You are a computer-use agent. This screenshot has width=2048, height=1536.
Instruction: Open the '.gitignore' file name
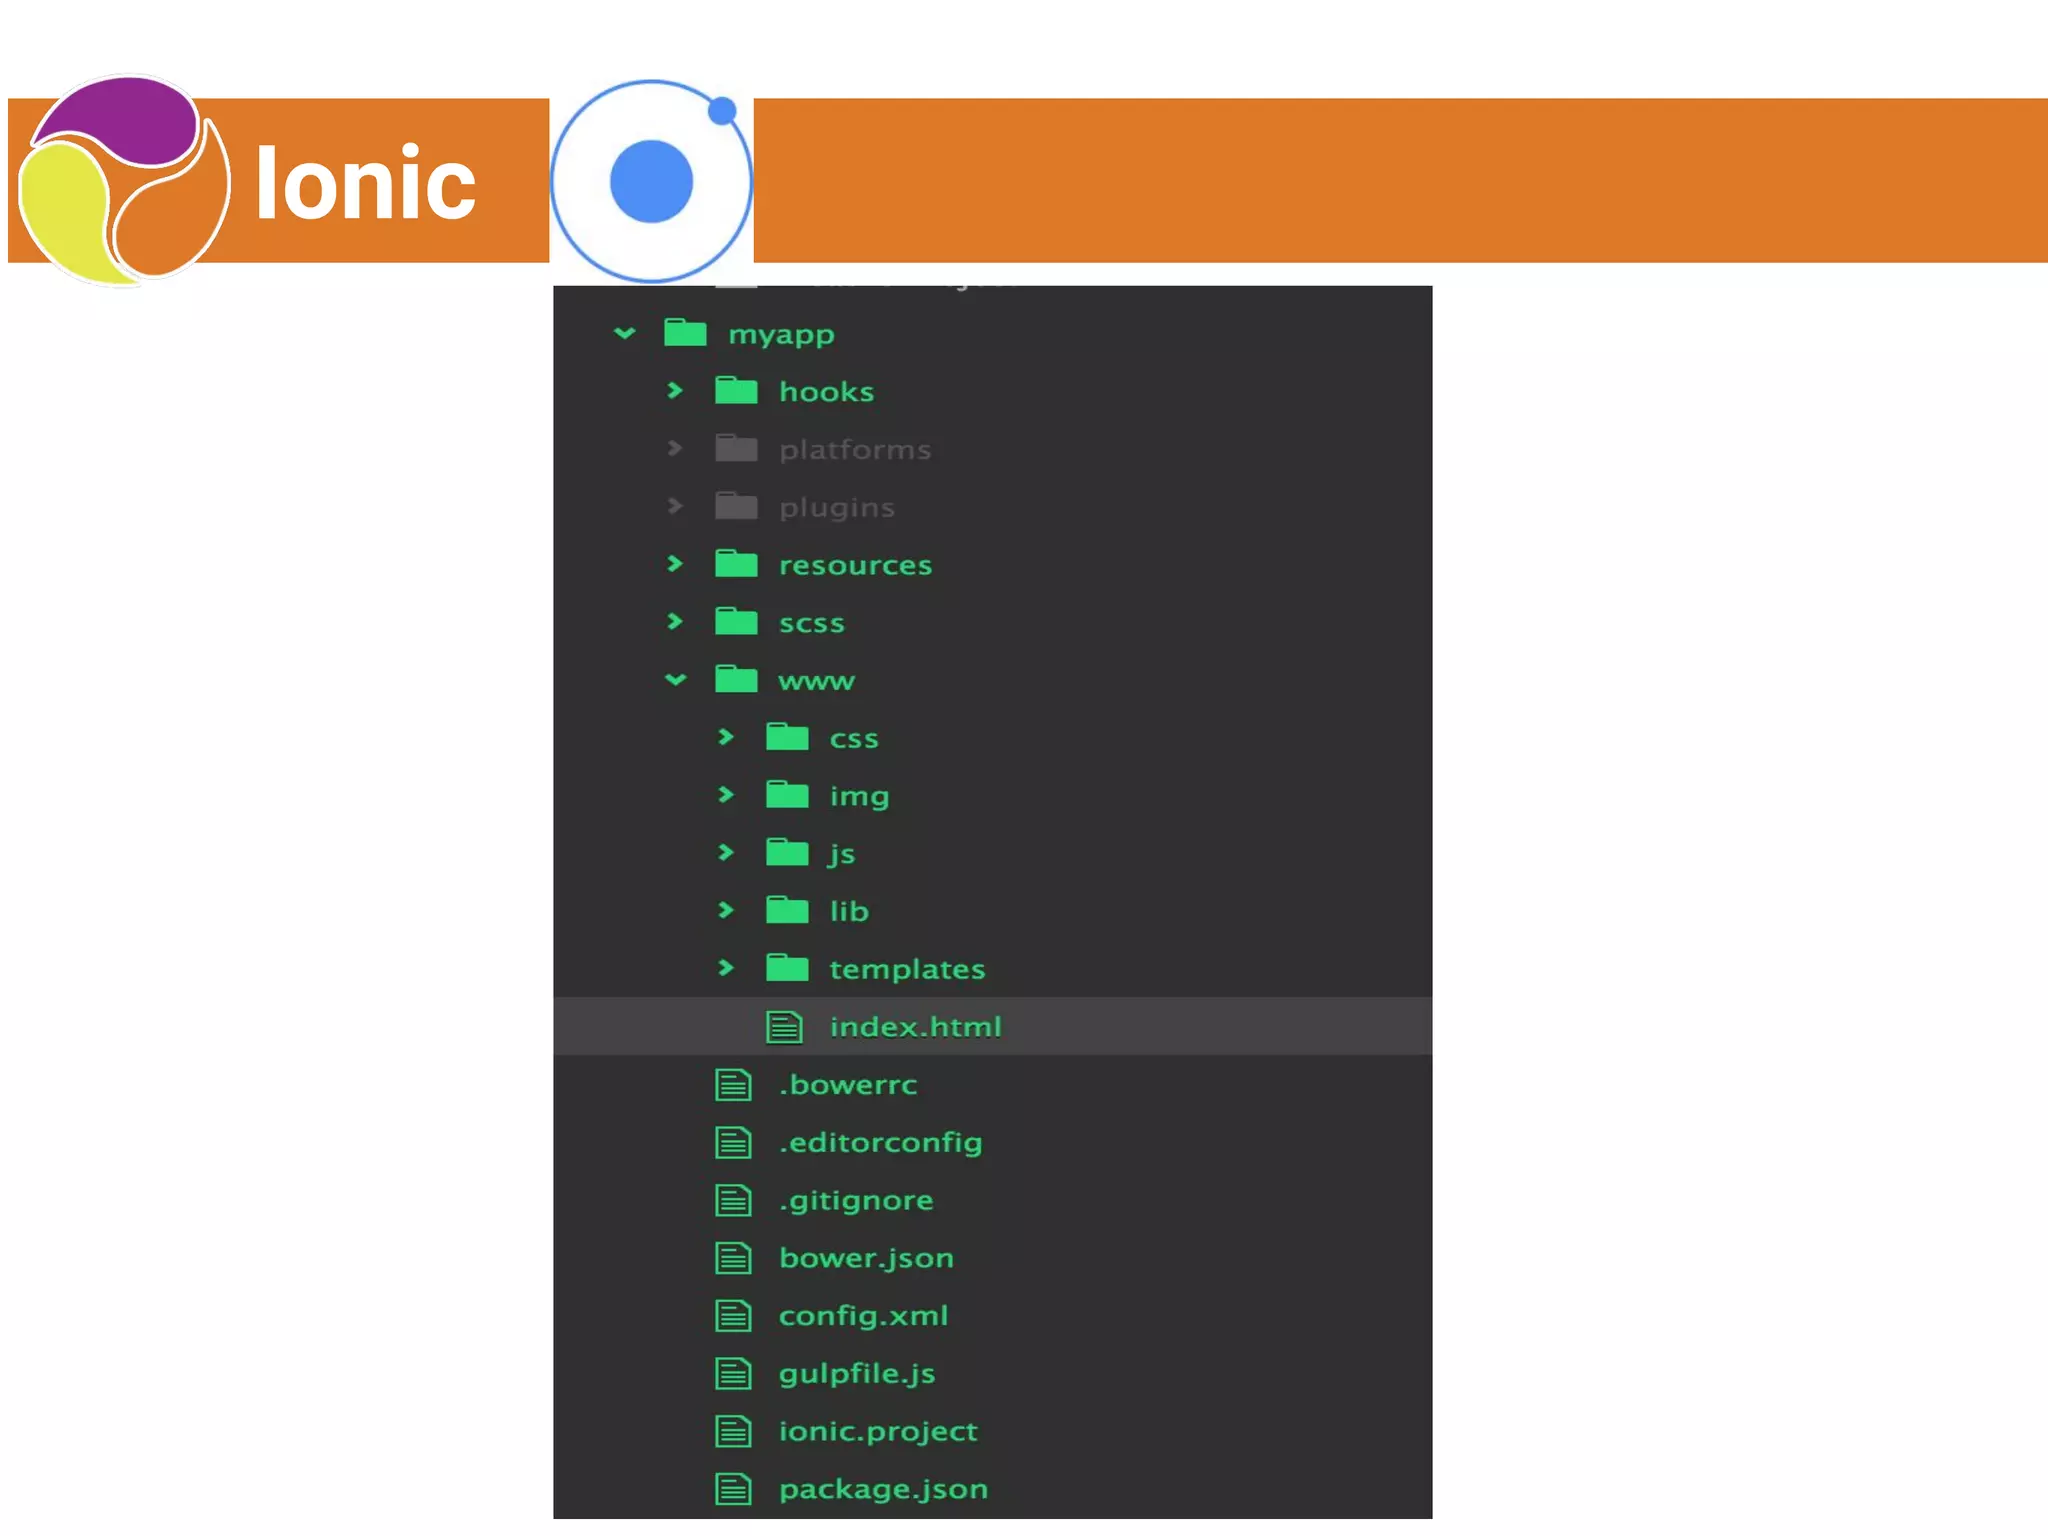click(x=856, y=1201)
